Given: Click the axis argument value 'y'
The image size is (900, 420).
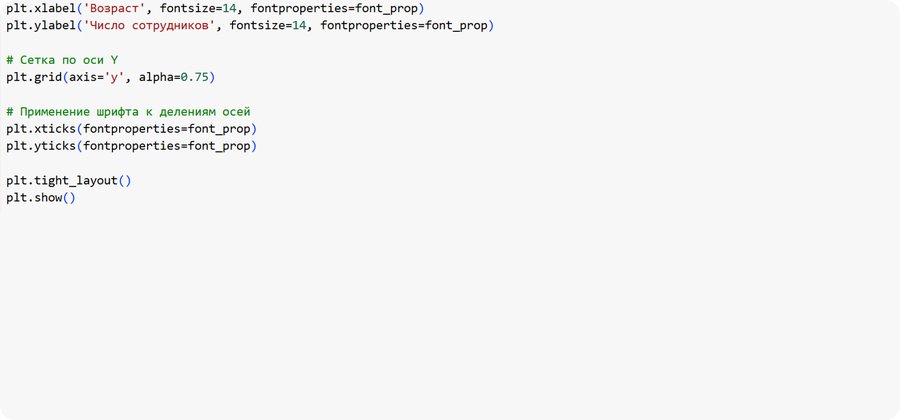Looking at the screenshot, I should coord(115,77).
